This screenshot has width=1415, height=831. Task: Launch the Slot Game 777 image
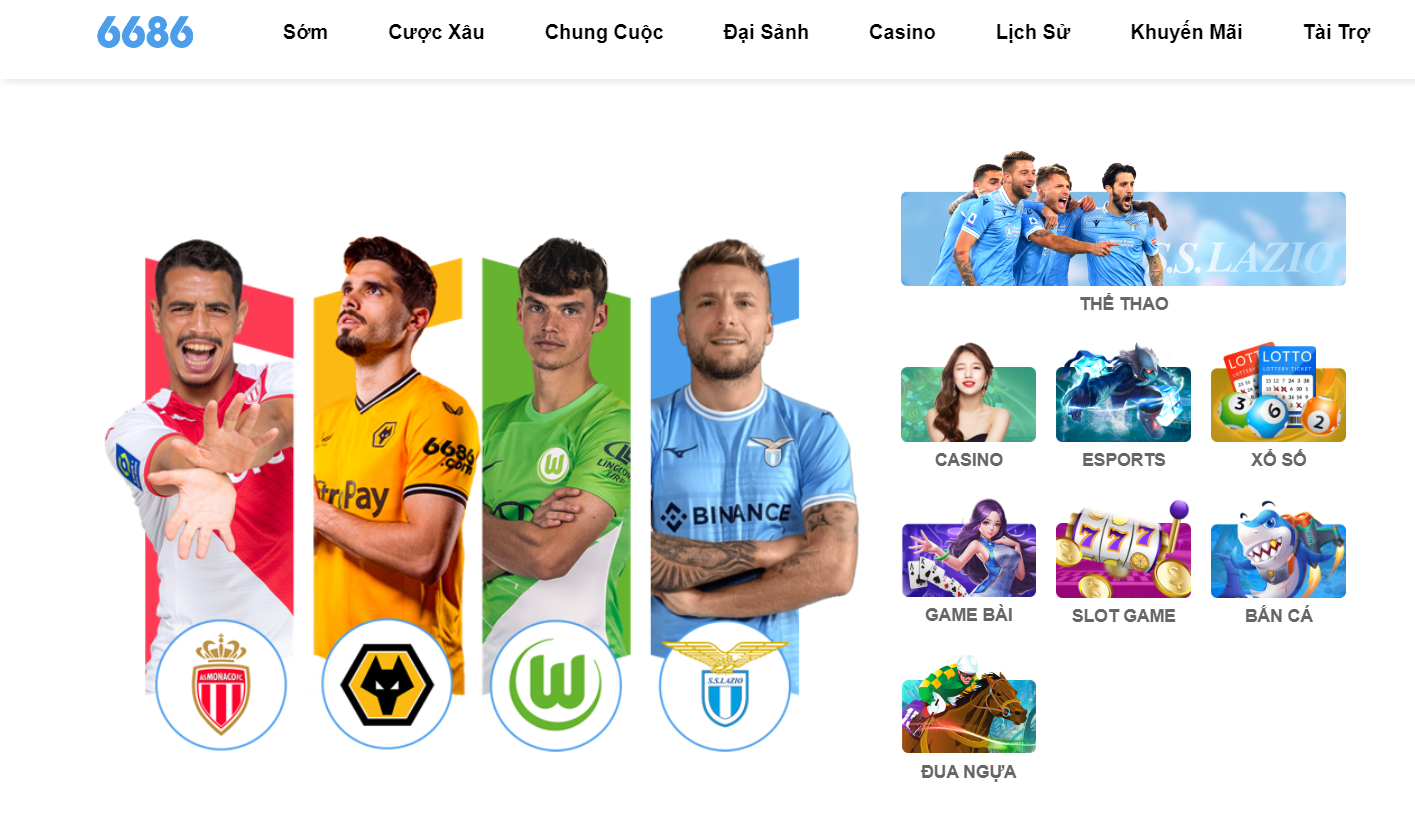click(x=1123, y=549)
